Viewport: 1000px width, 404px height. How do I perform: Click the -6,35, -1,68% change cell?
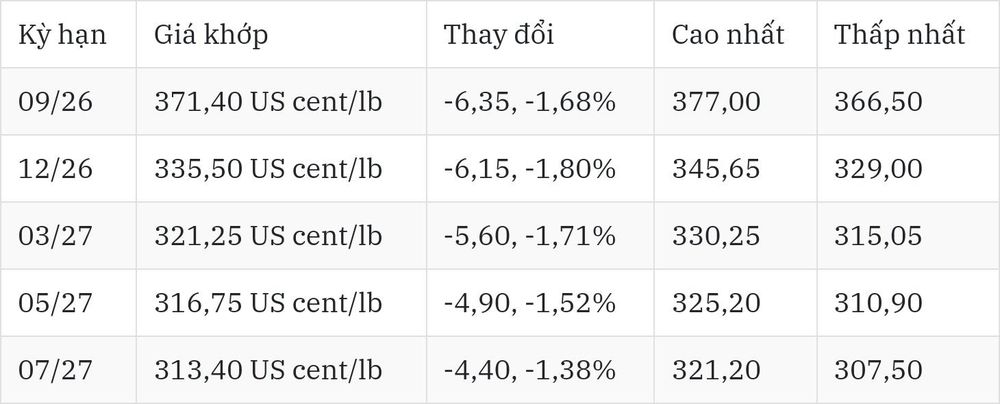click(540, 101)
